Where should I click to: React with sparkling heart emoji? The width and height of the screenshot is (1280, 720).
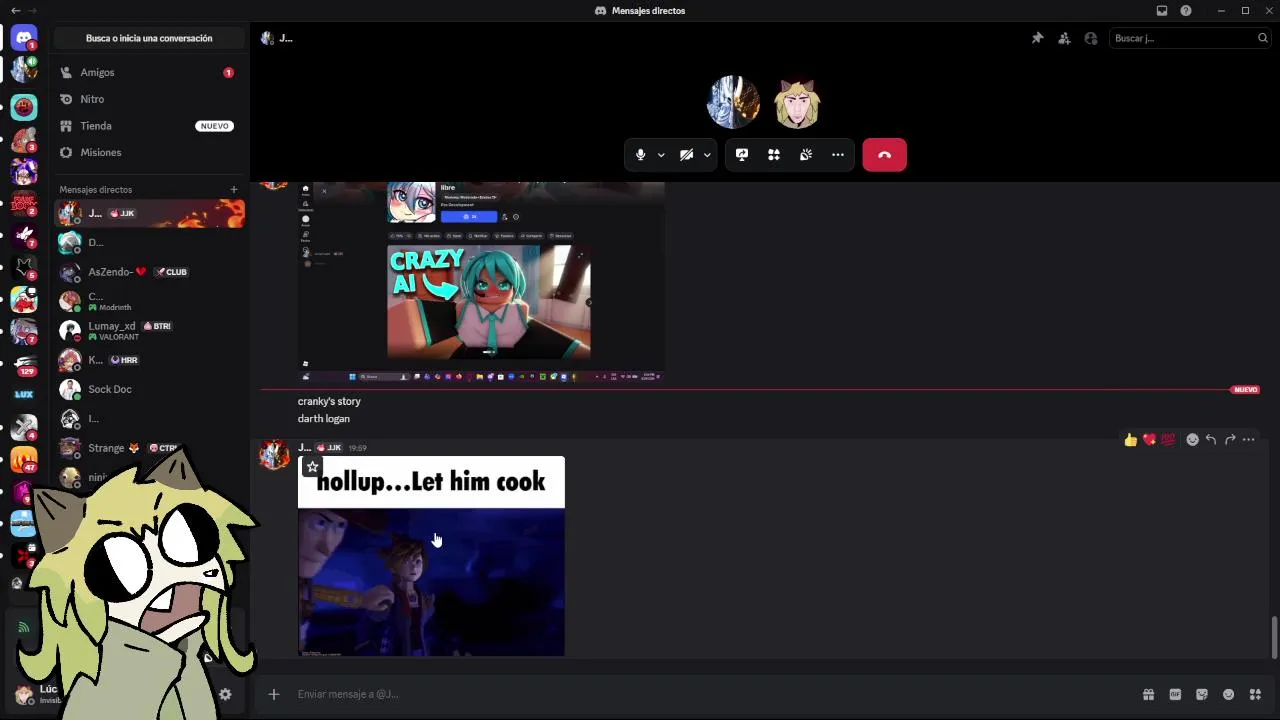(1149, 440)
